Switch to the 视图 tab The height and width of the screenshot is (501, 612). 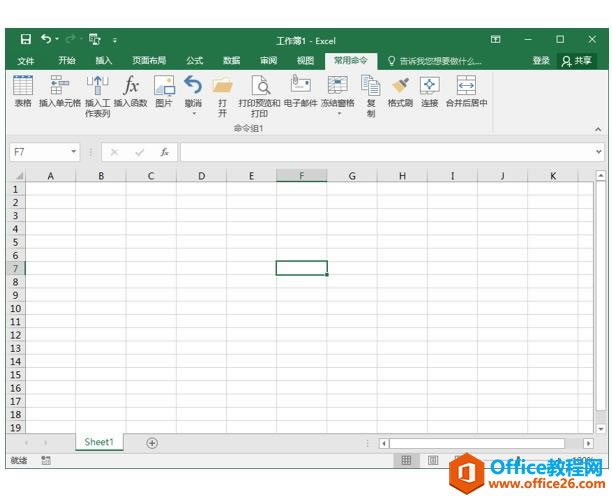click(305, 60)
